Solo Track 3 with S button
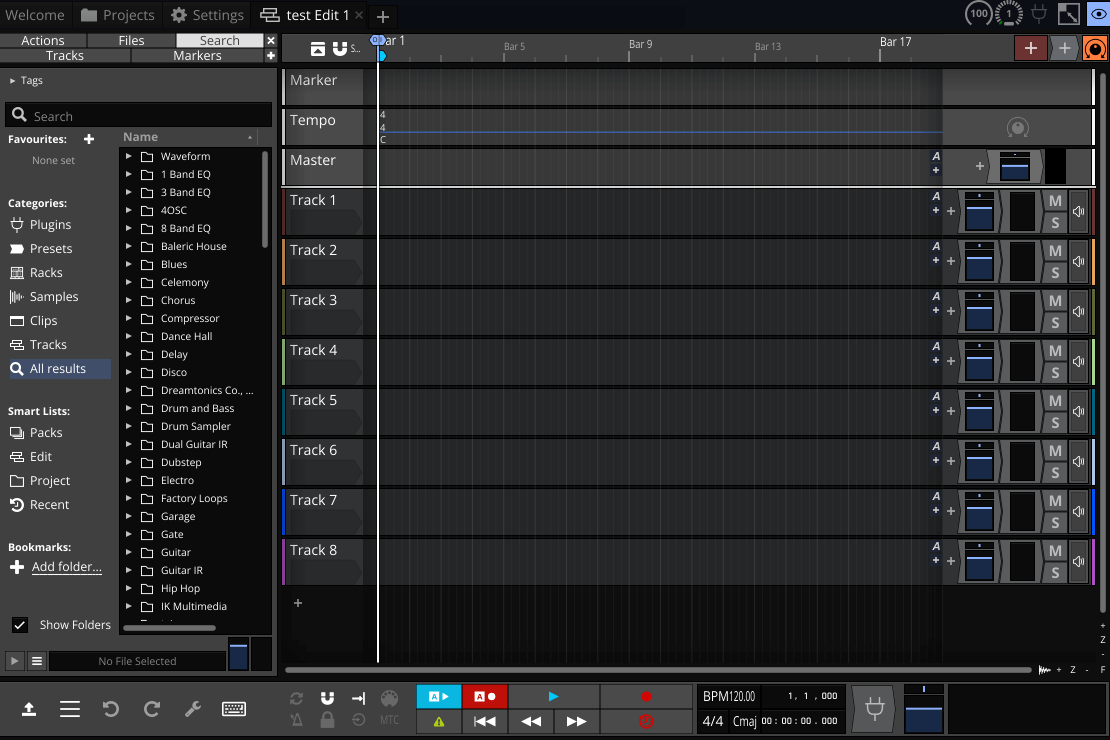Viewport: 1110px width, 740px height. click(x=1055, y=323)
